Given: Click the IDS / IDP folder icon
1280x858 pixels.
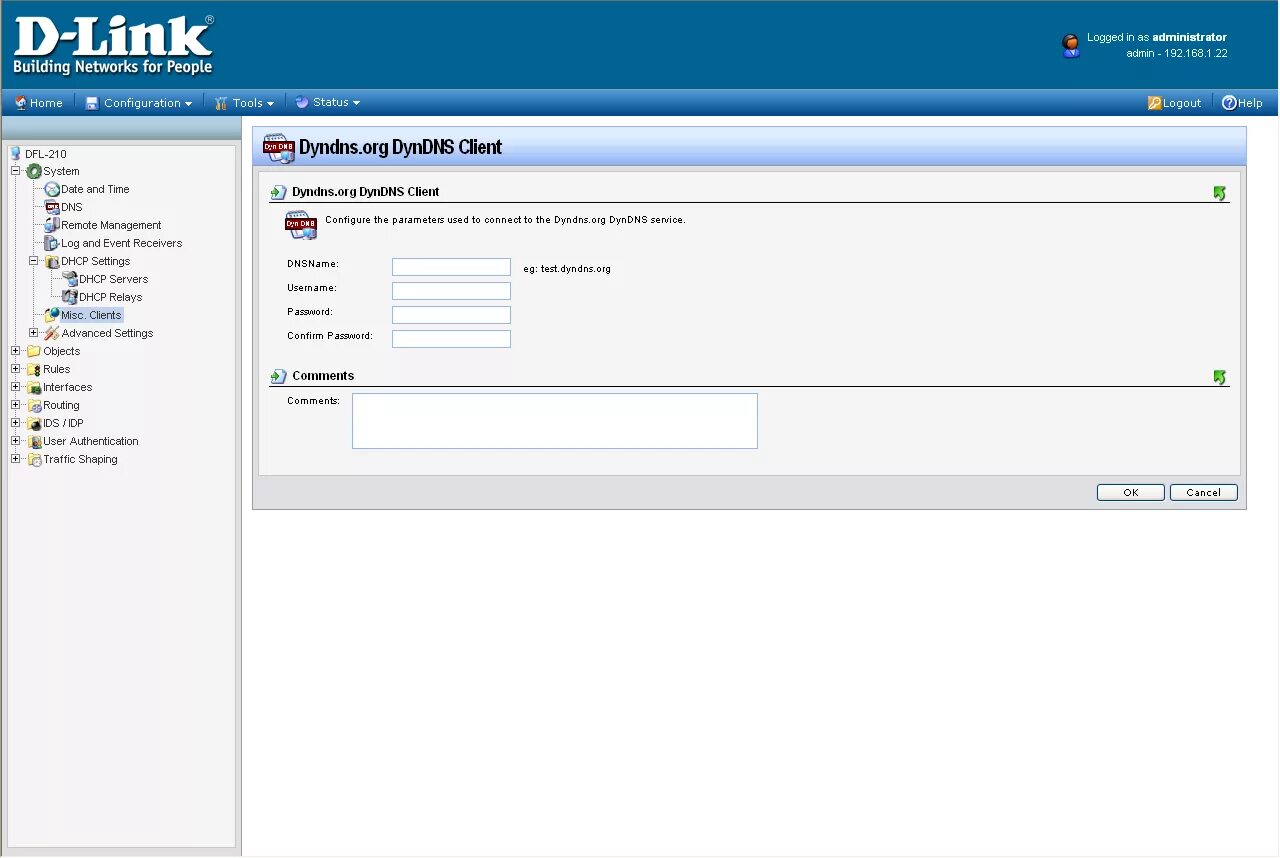Looking at the screenshot, I should click(34, 423).
